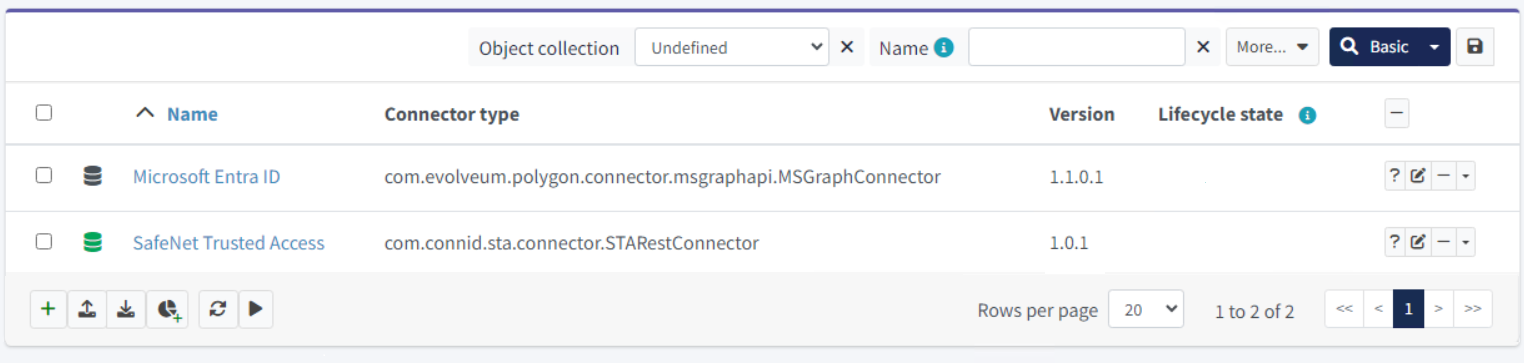Open the Microsoft Entra ID resource link
1524x363 pixels.
[207, 177]
